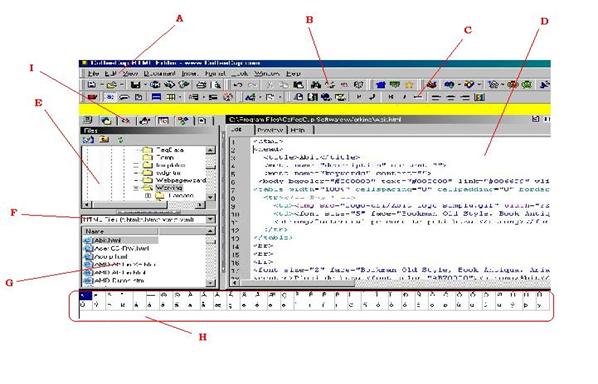Click the Paste clipboard icon
Screen dimensions: 598x384
pos(299,85)
